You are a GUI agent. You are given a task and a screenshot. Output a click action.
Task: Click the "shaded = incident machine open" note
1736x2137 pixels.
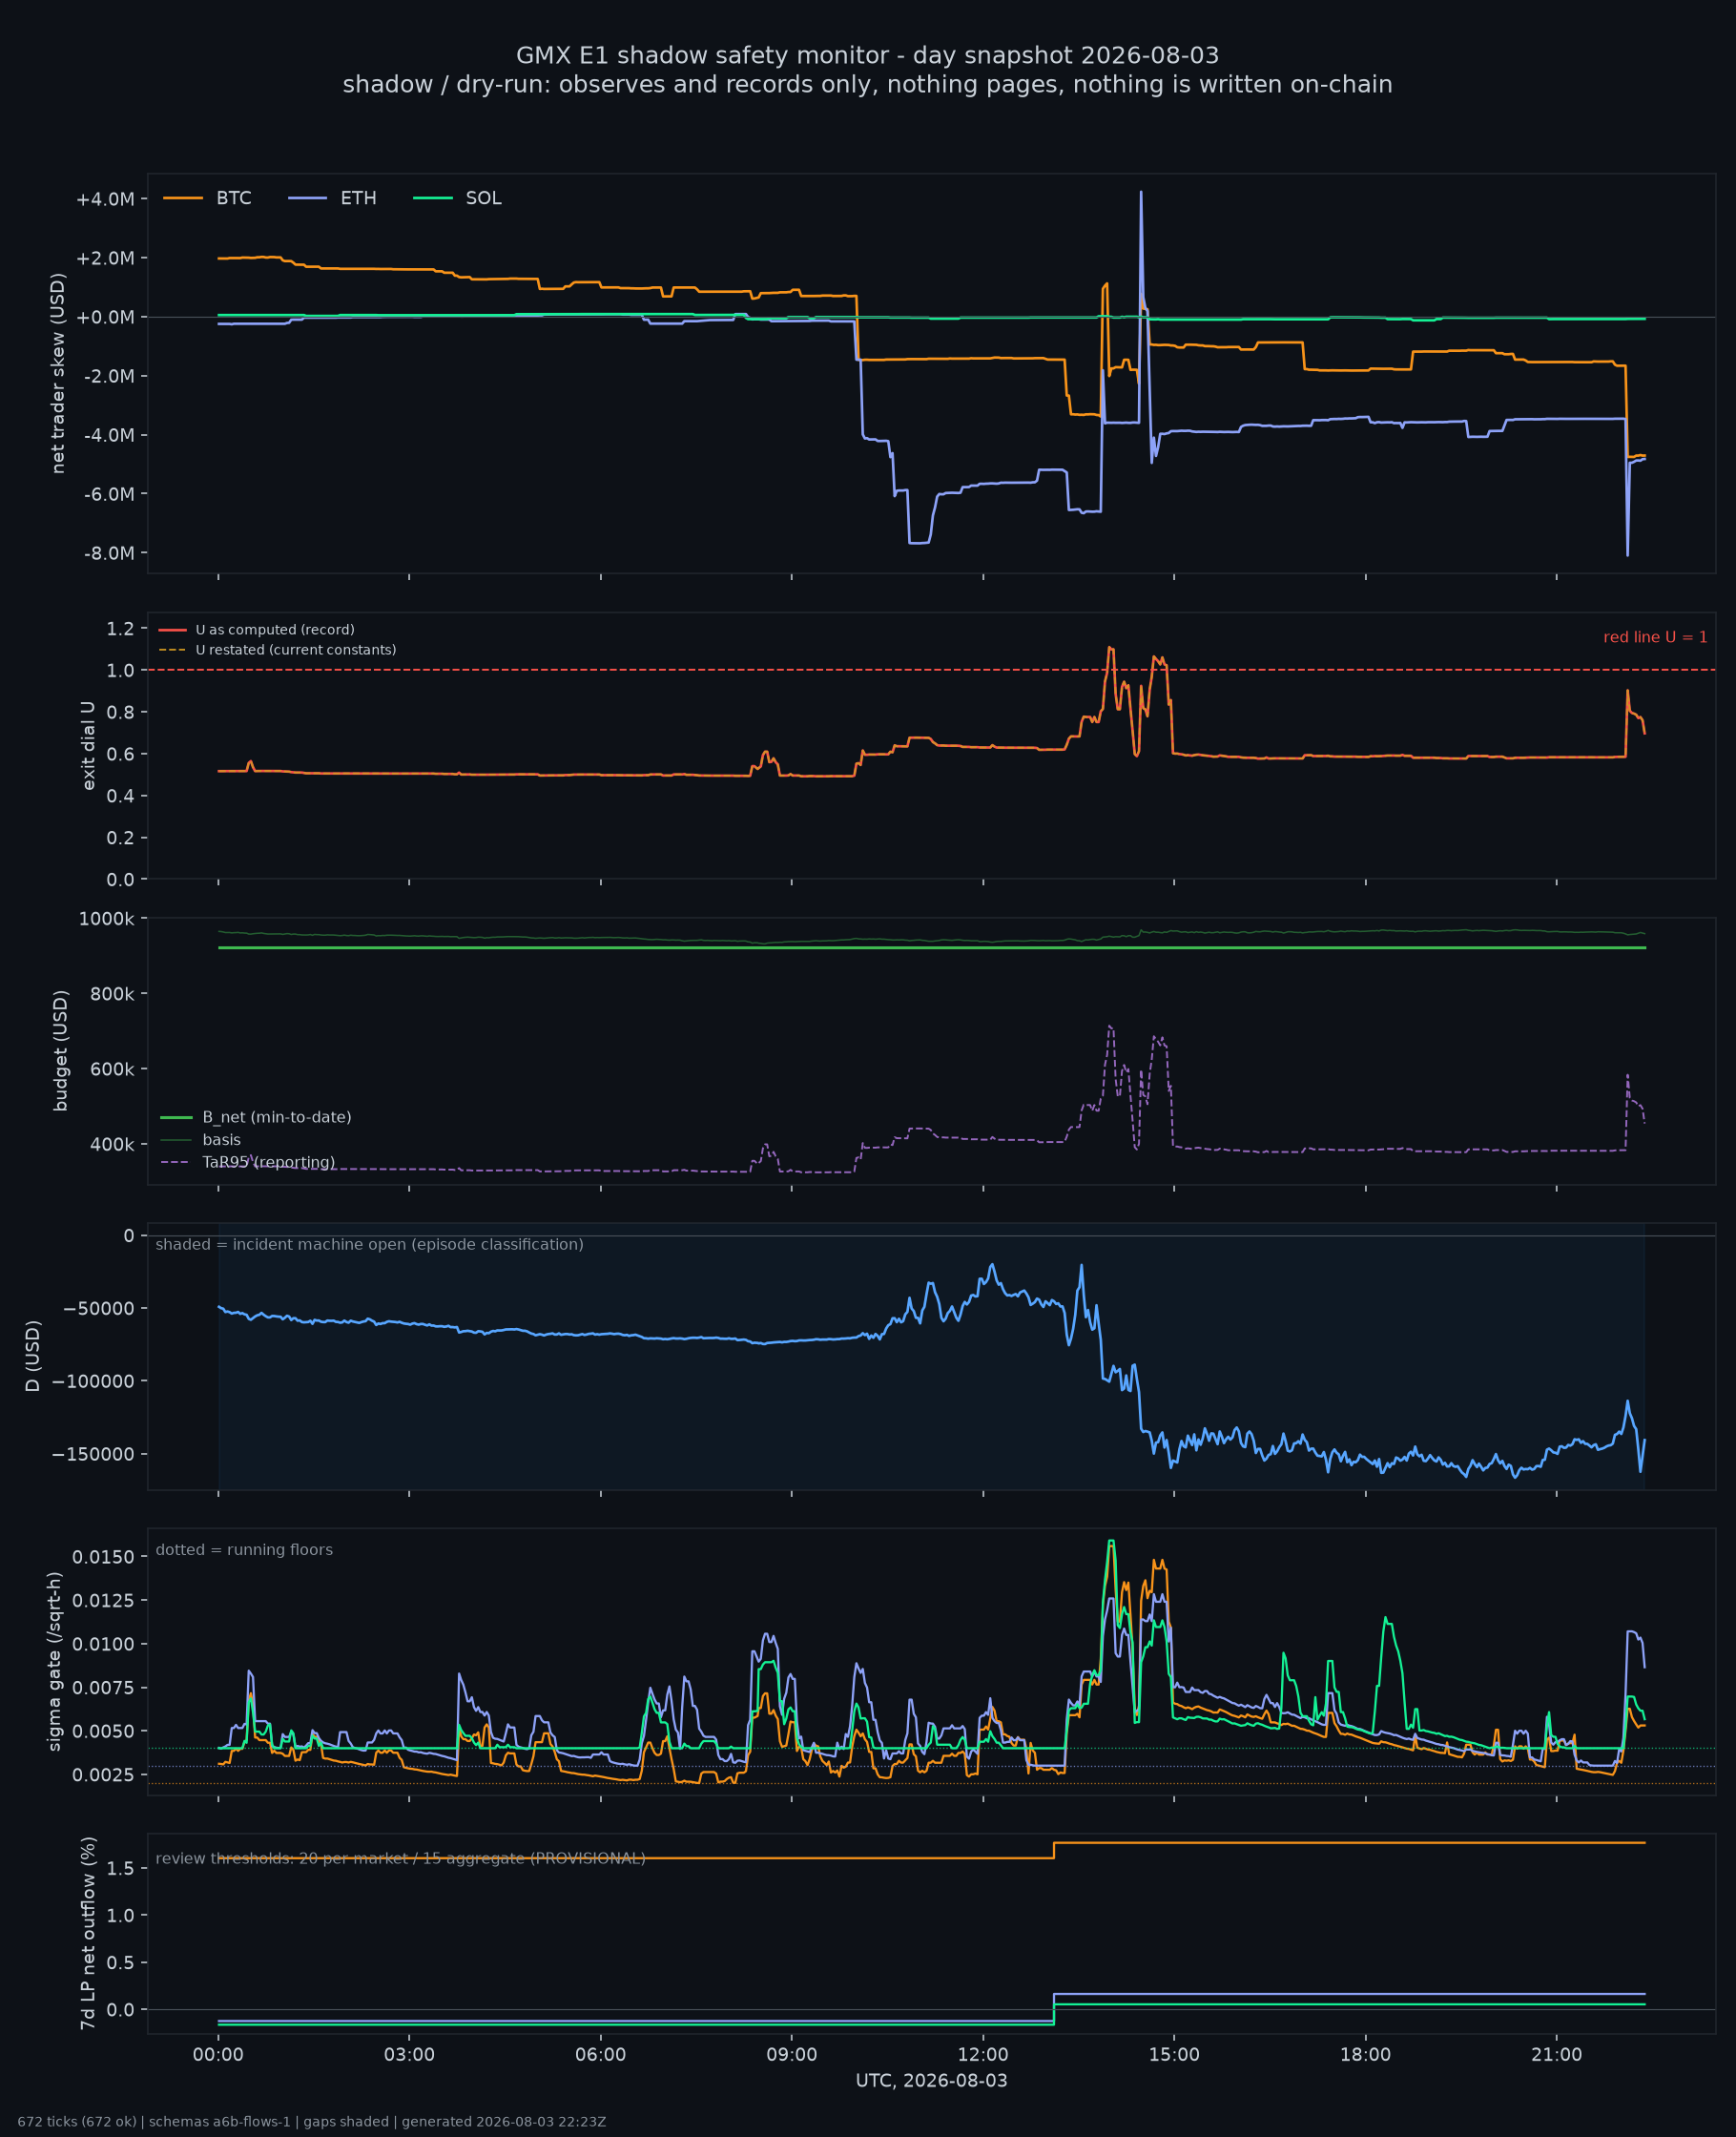click(369, 1244)
